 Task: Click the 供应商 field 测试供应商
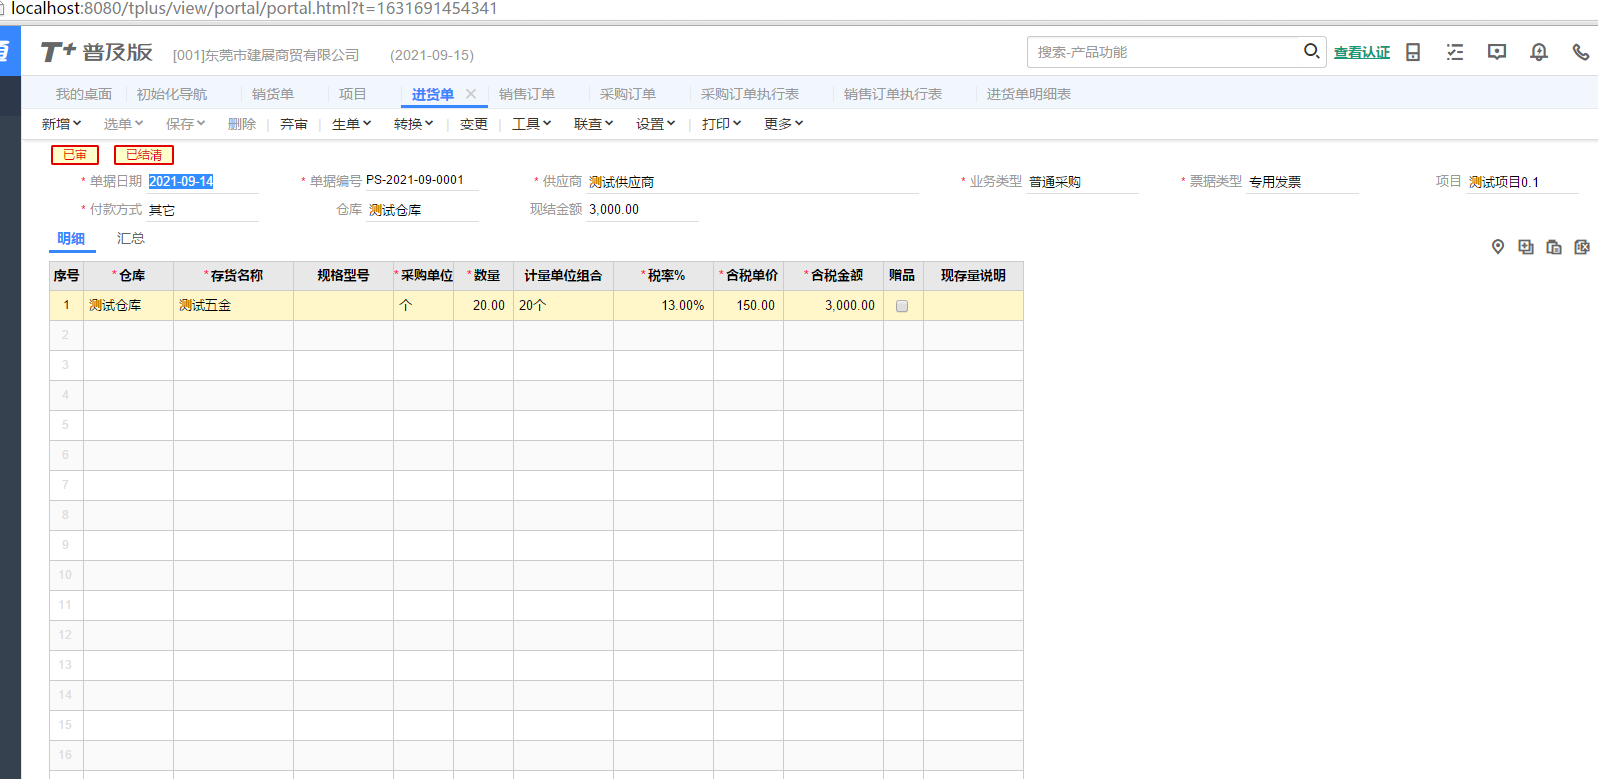coord(752,182)
